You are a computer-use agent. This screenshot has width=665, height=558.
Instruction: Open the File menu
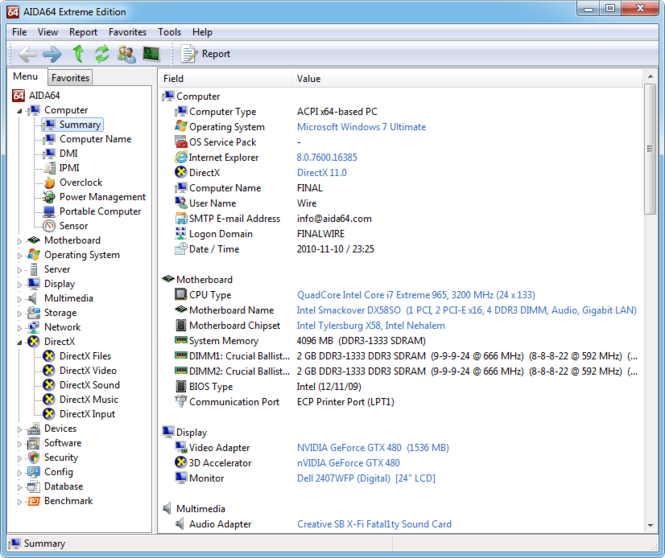tap(19, 32)
